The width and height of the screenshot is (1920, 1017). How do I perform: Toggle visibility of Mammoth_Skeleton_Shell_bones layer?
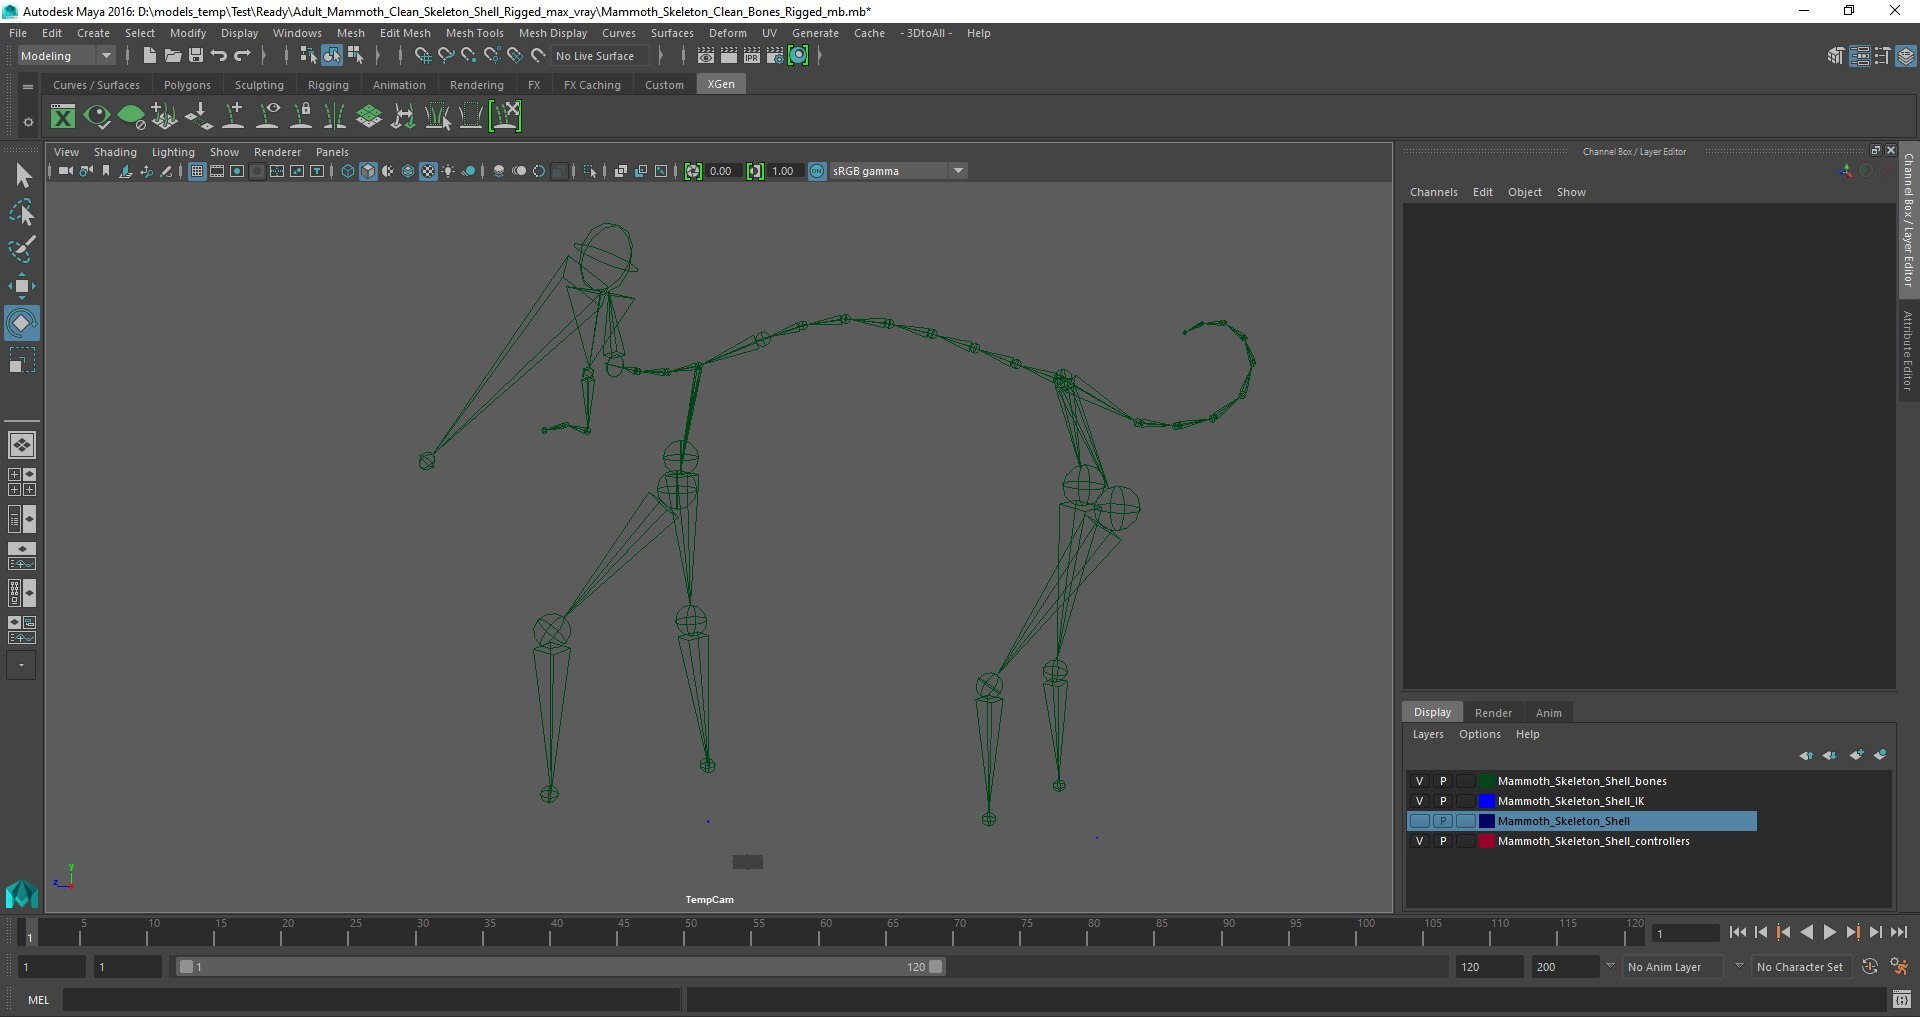pyautogui.click(x=1419, y=781)
